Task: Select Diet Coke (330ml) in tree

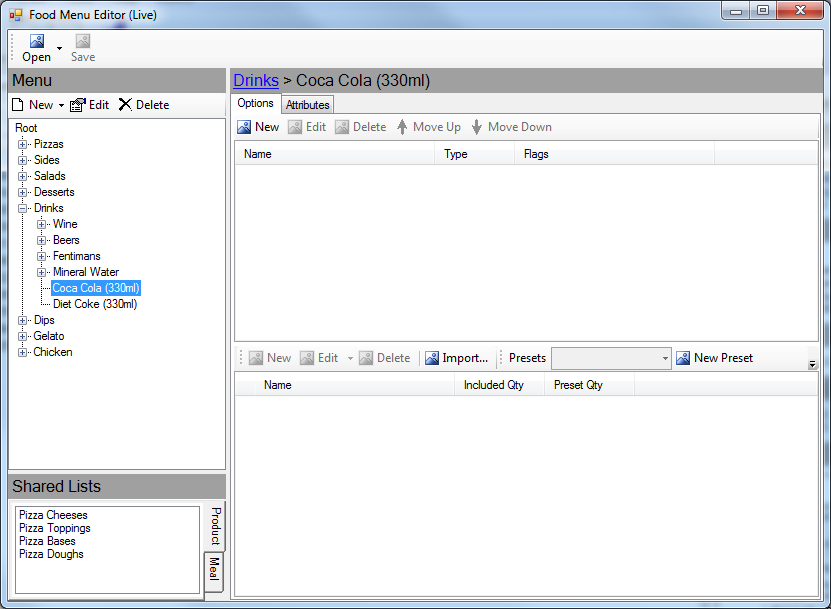Action: [95, 304]
